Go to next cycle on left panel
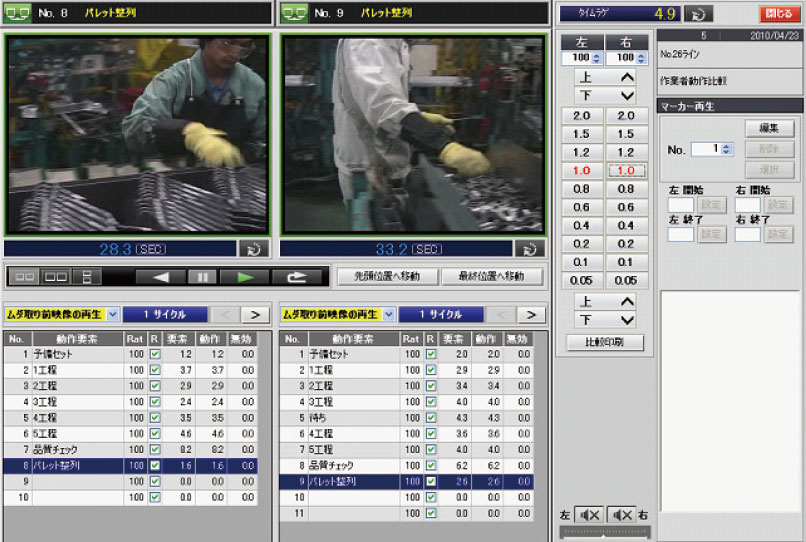The image size is (806, 542). 255,314
